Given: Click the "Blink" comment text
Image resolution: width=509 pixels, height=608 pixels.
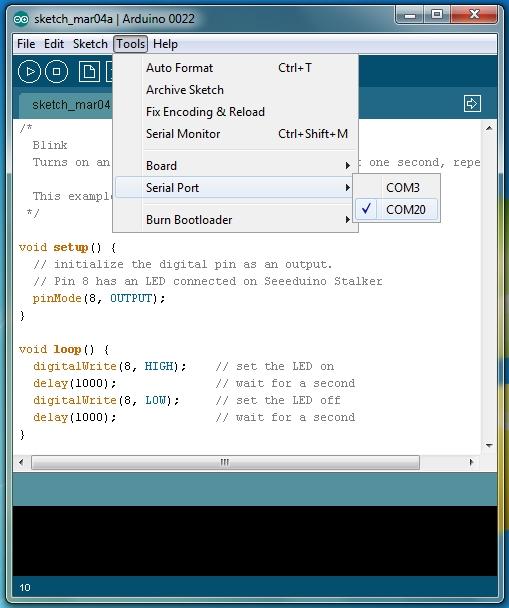Looking at the screenshot, I should [x=50, y=145].
